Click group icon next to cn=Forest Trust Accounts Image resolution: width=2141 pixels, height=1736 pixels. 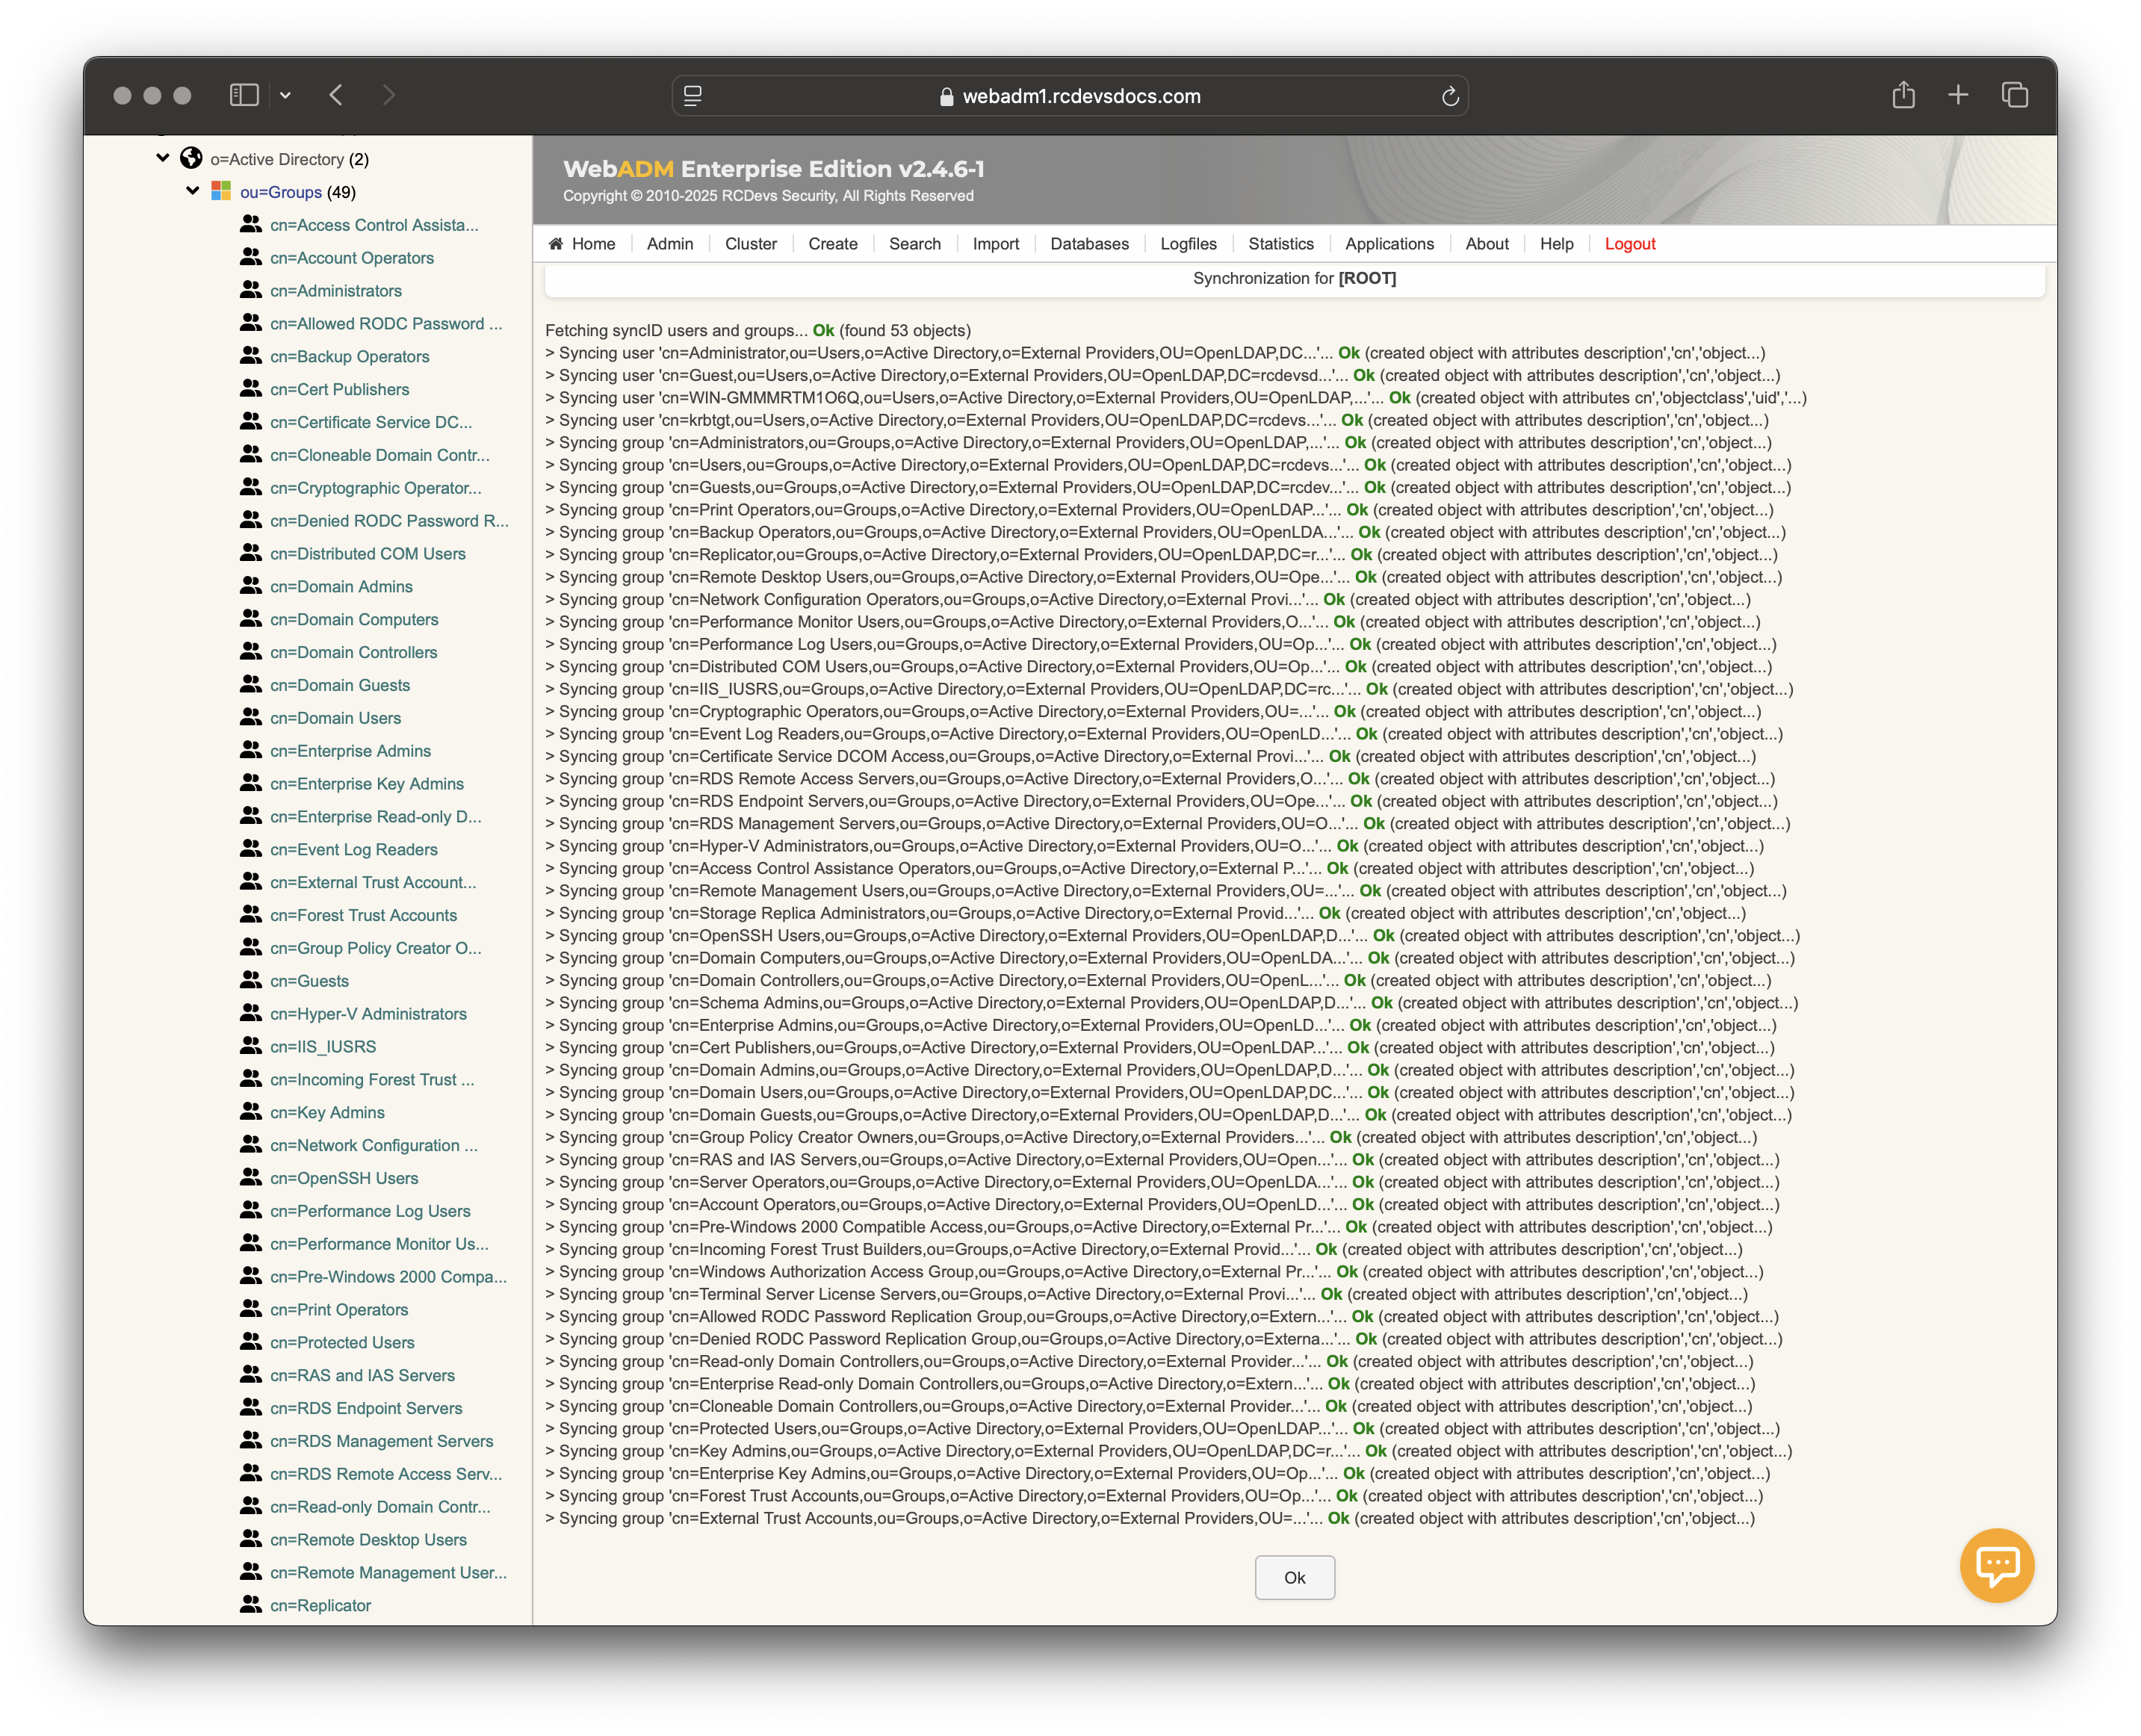tap(251, 914)
